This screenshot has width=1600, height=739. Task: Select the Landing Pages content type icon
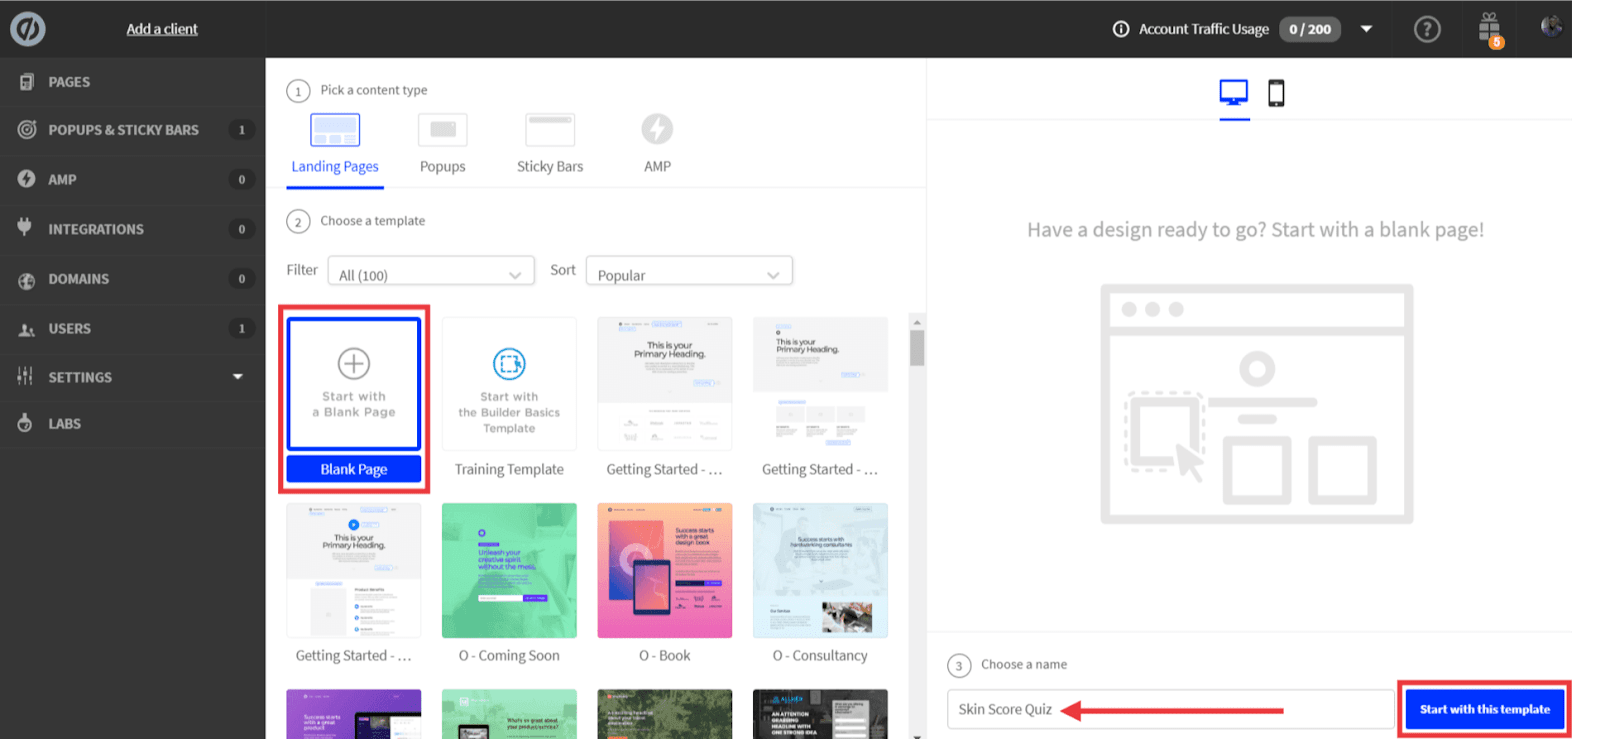click(x=335, y=130)
